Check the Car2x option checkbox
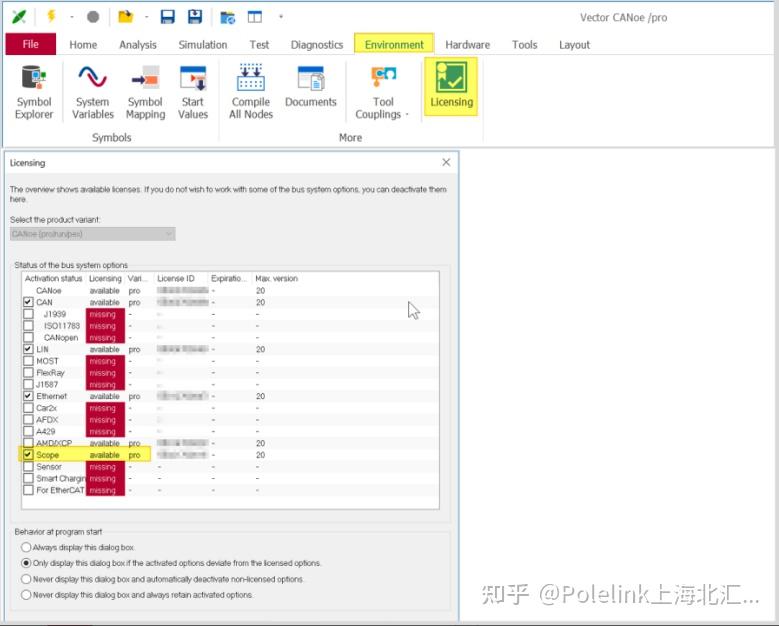 pyautogui.click(x=28, y=408)
